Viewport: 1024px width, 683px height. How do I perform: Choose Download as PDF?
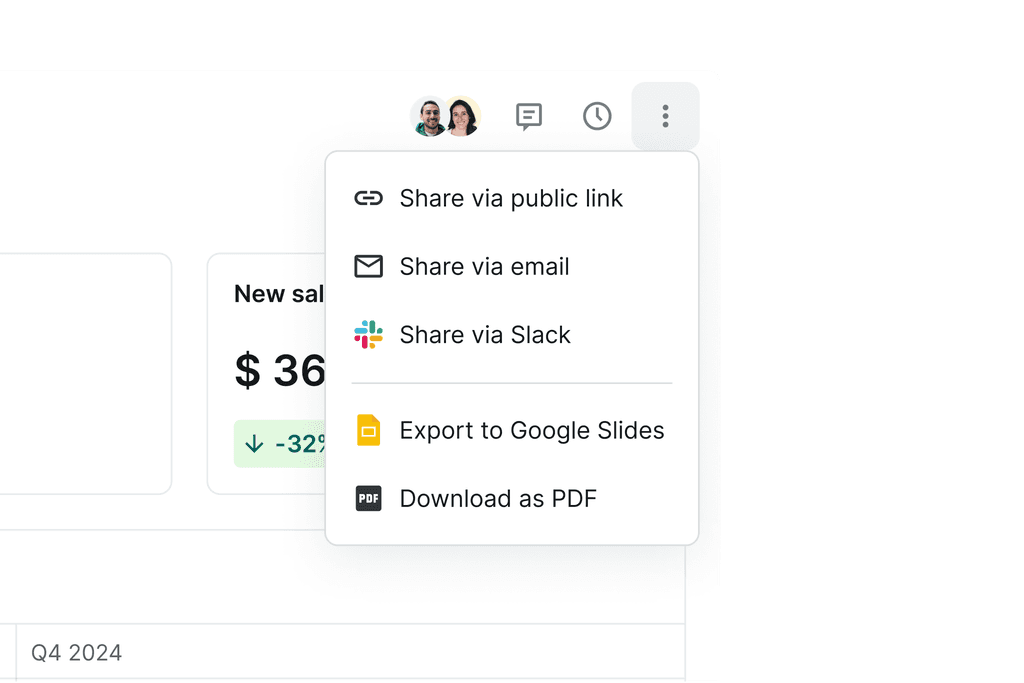pyautogui.click(x=498, y=498)
